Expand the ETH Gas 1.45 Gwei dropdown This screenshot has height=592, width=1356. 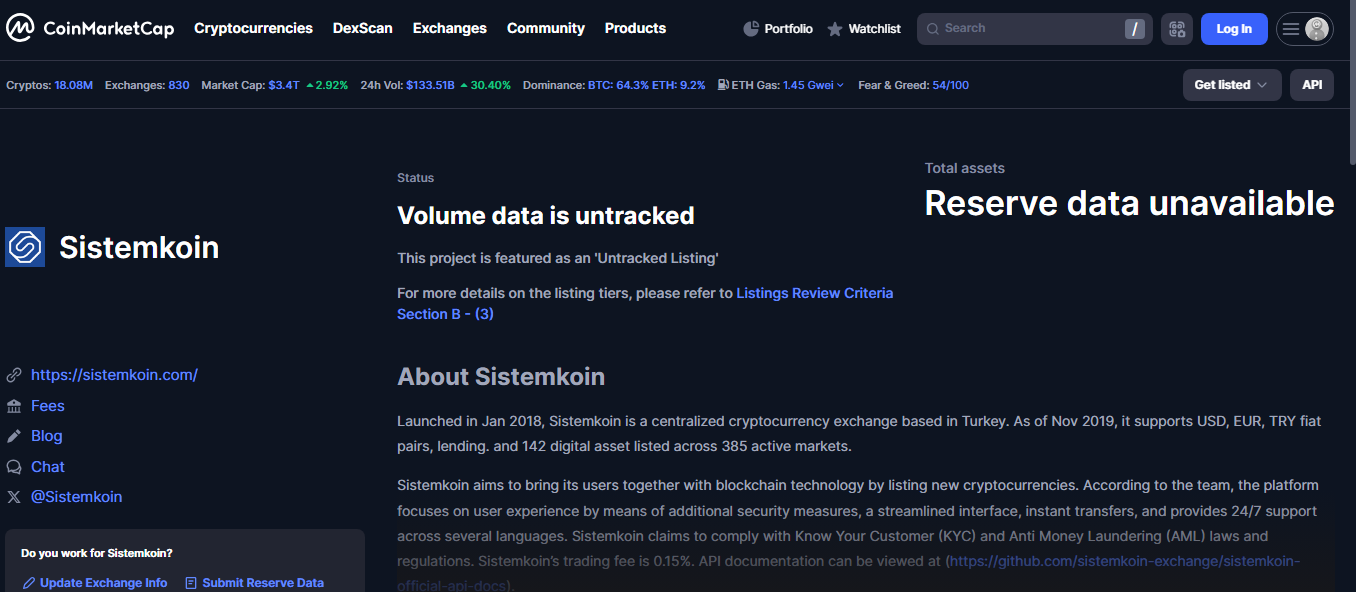pyautogui.click(x=813, y=85)
